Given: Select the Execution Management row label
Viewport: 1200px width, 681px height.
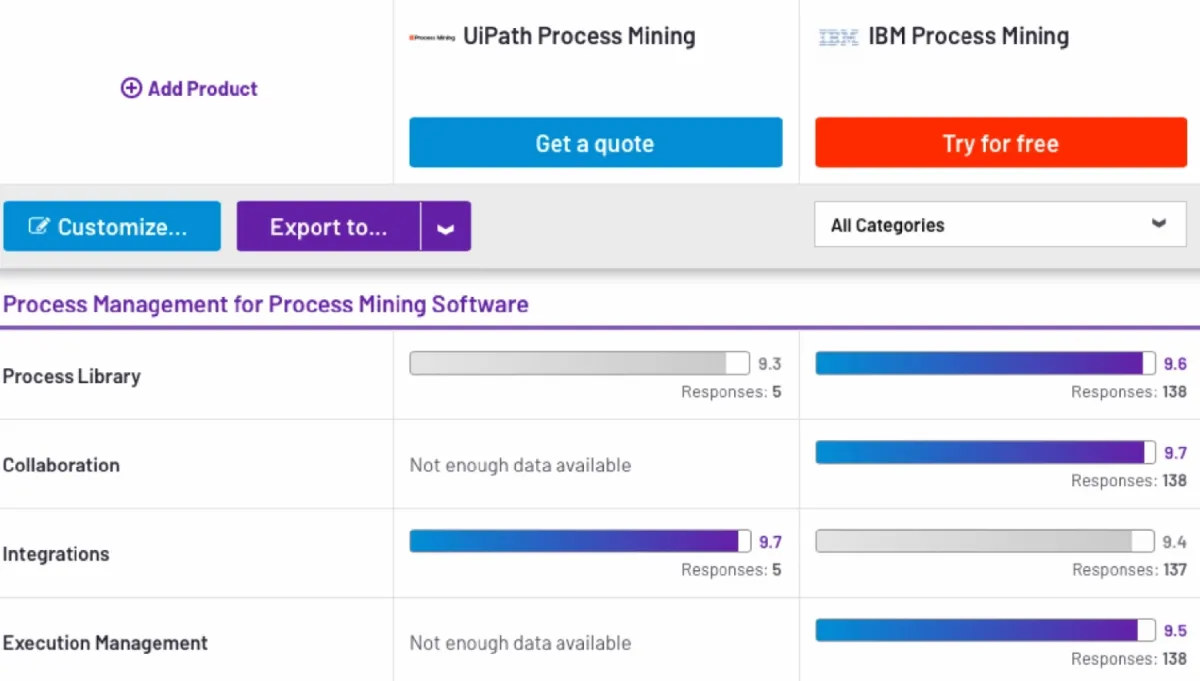Looking at the screenshot, I should [105, 643].
